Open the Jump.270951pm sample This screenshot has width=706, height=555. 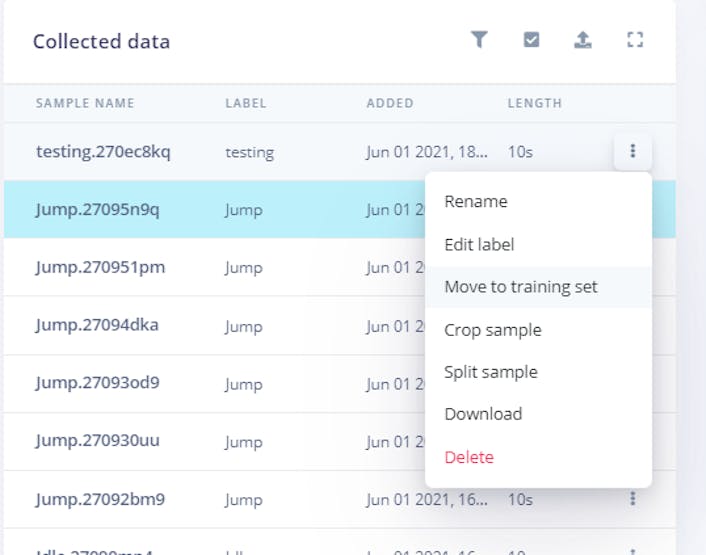point(100,268)
